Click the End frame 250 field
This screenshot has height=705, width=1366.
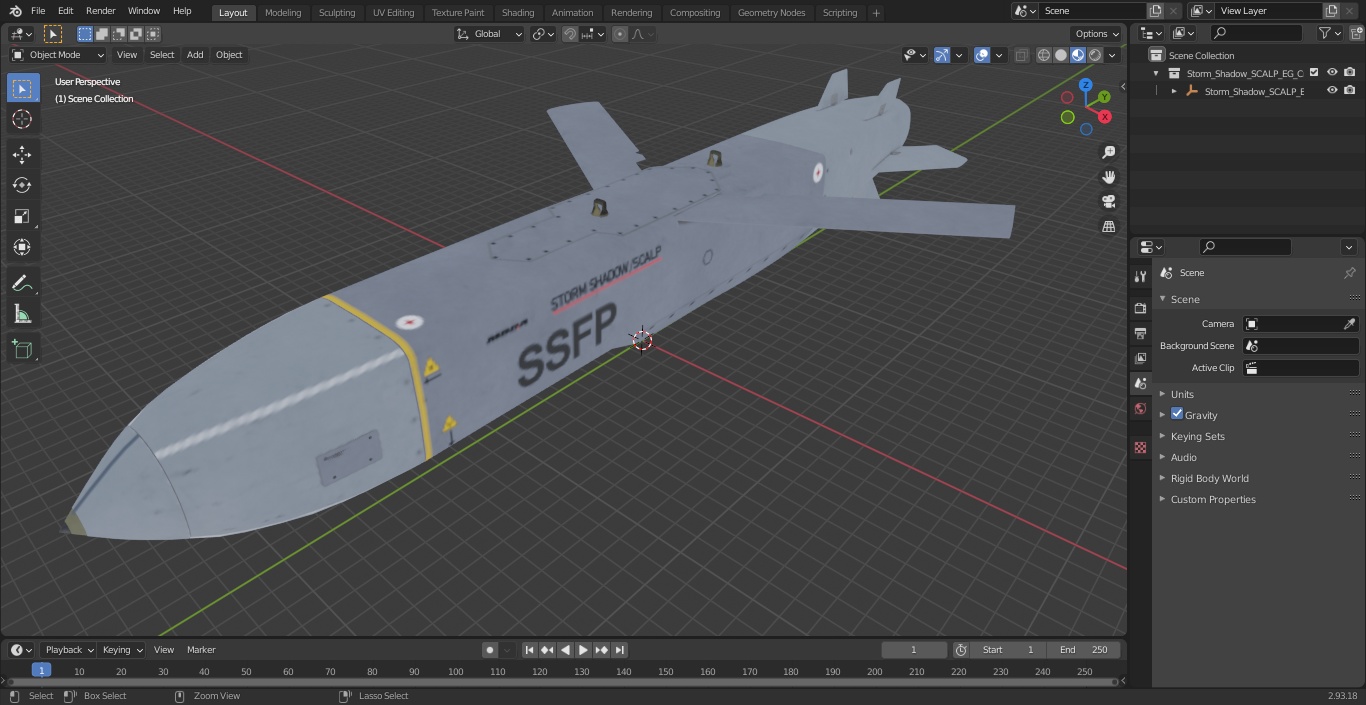tap(1084, 650)
